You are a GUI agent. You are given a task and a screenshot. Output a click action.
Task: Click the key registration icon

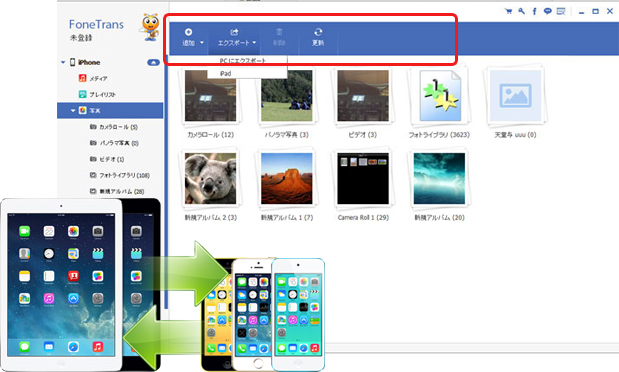coord(521,11)
